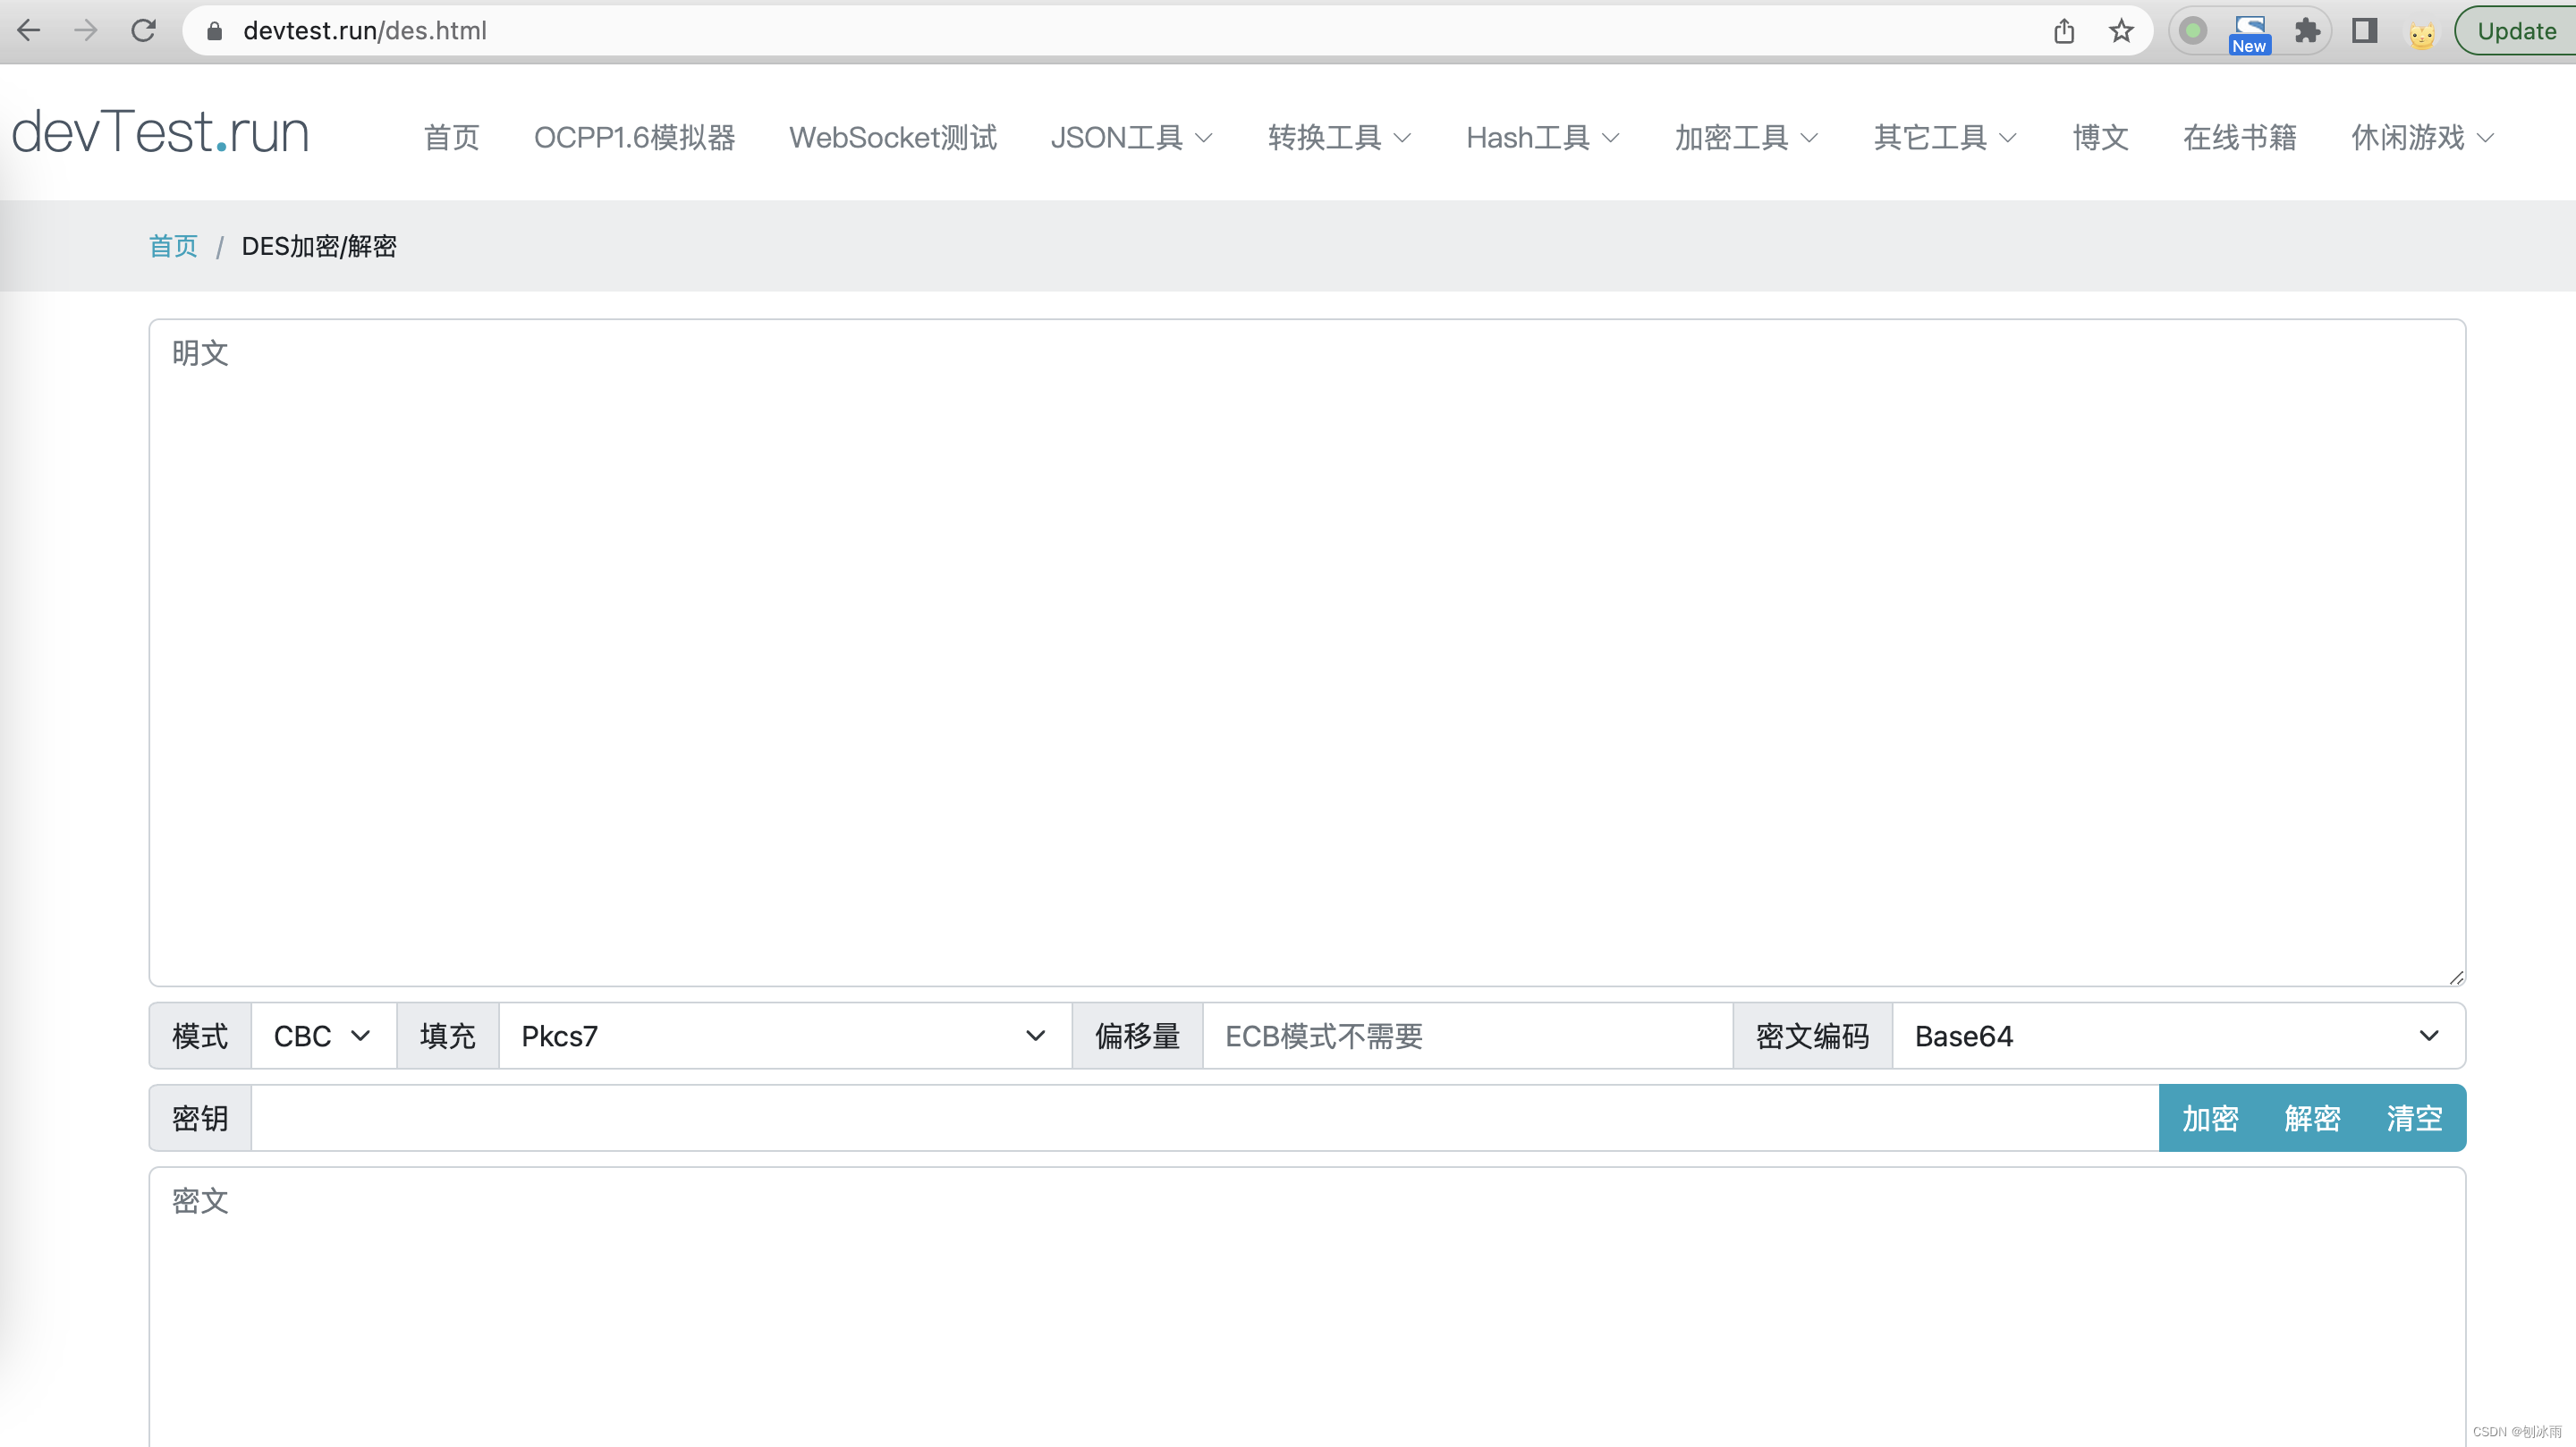Change the Base64 ciphertext encoding dropdown
Screen dimensions: 2576x1447
2175,1036
